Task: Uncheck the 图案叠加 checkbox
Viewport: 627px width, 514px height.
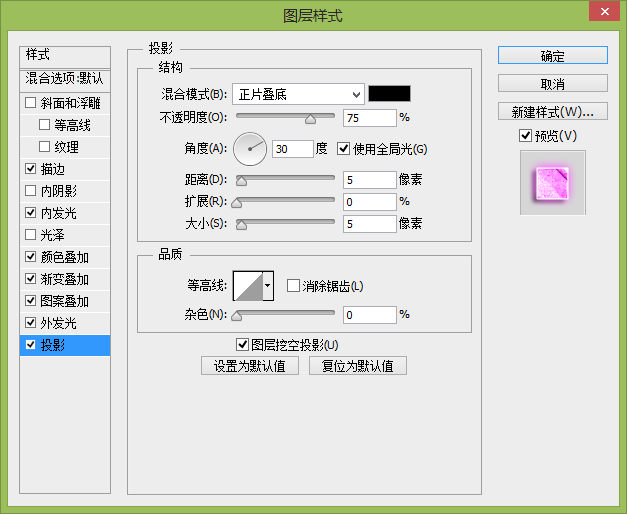Action: click(x=30, y=300)
